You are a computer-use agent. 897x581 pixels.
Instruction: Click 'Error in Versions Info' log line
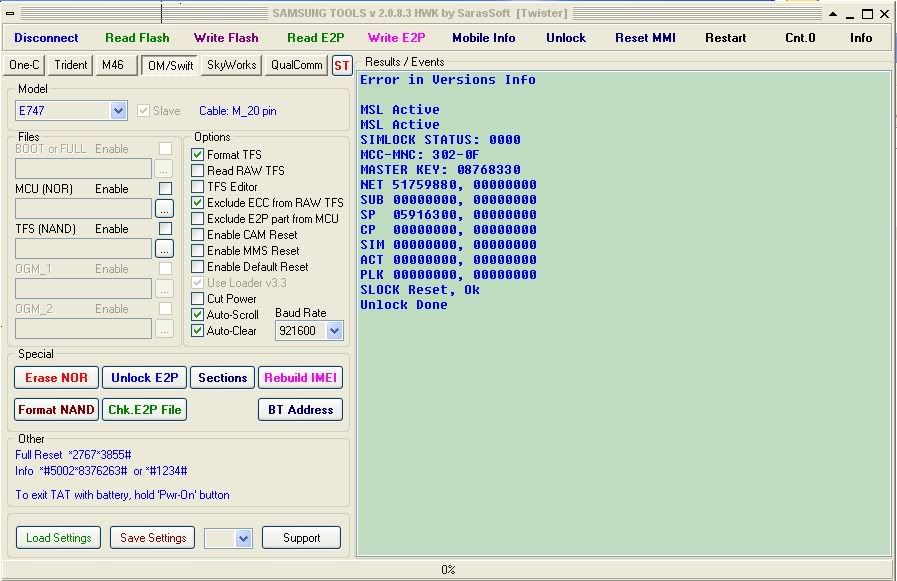tap(447, 80)
